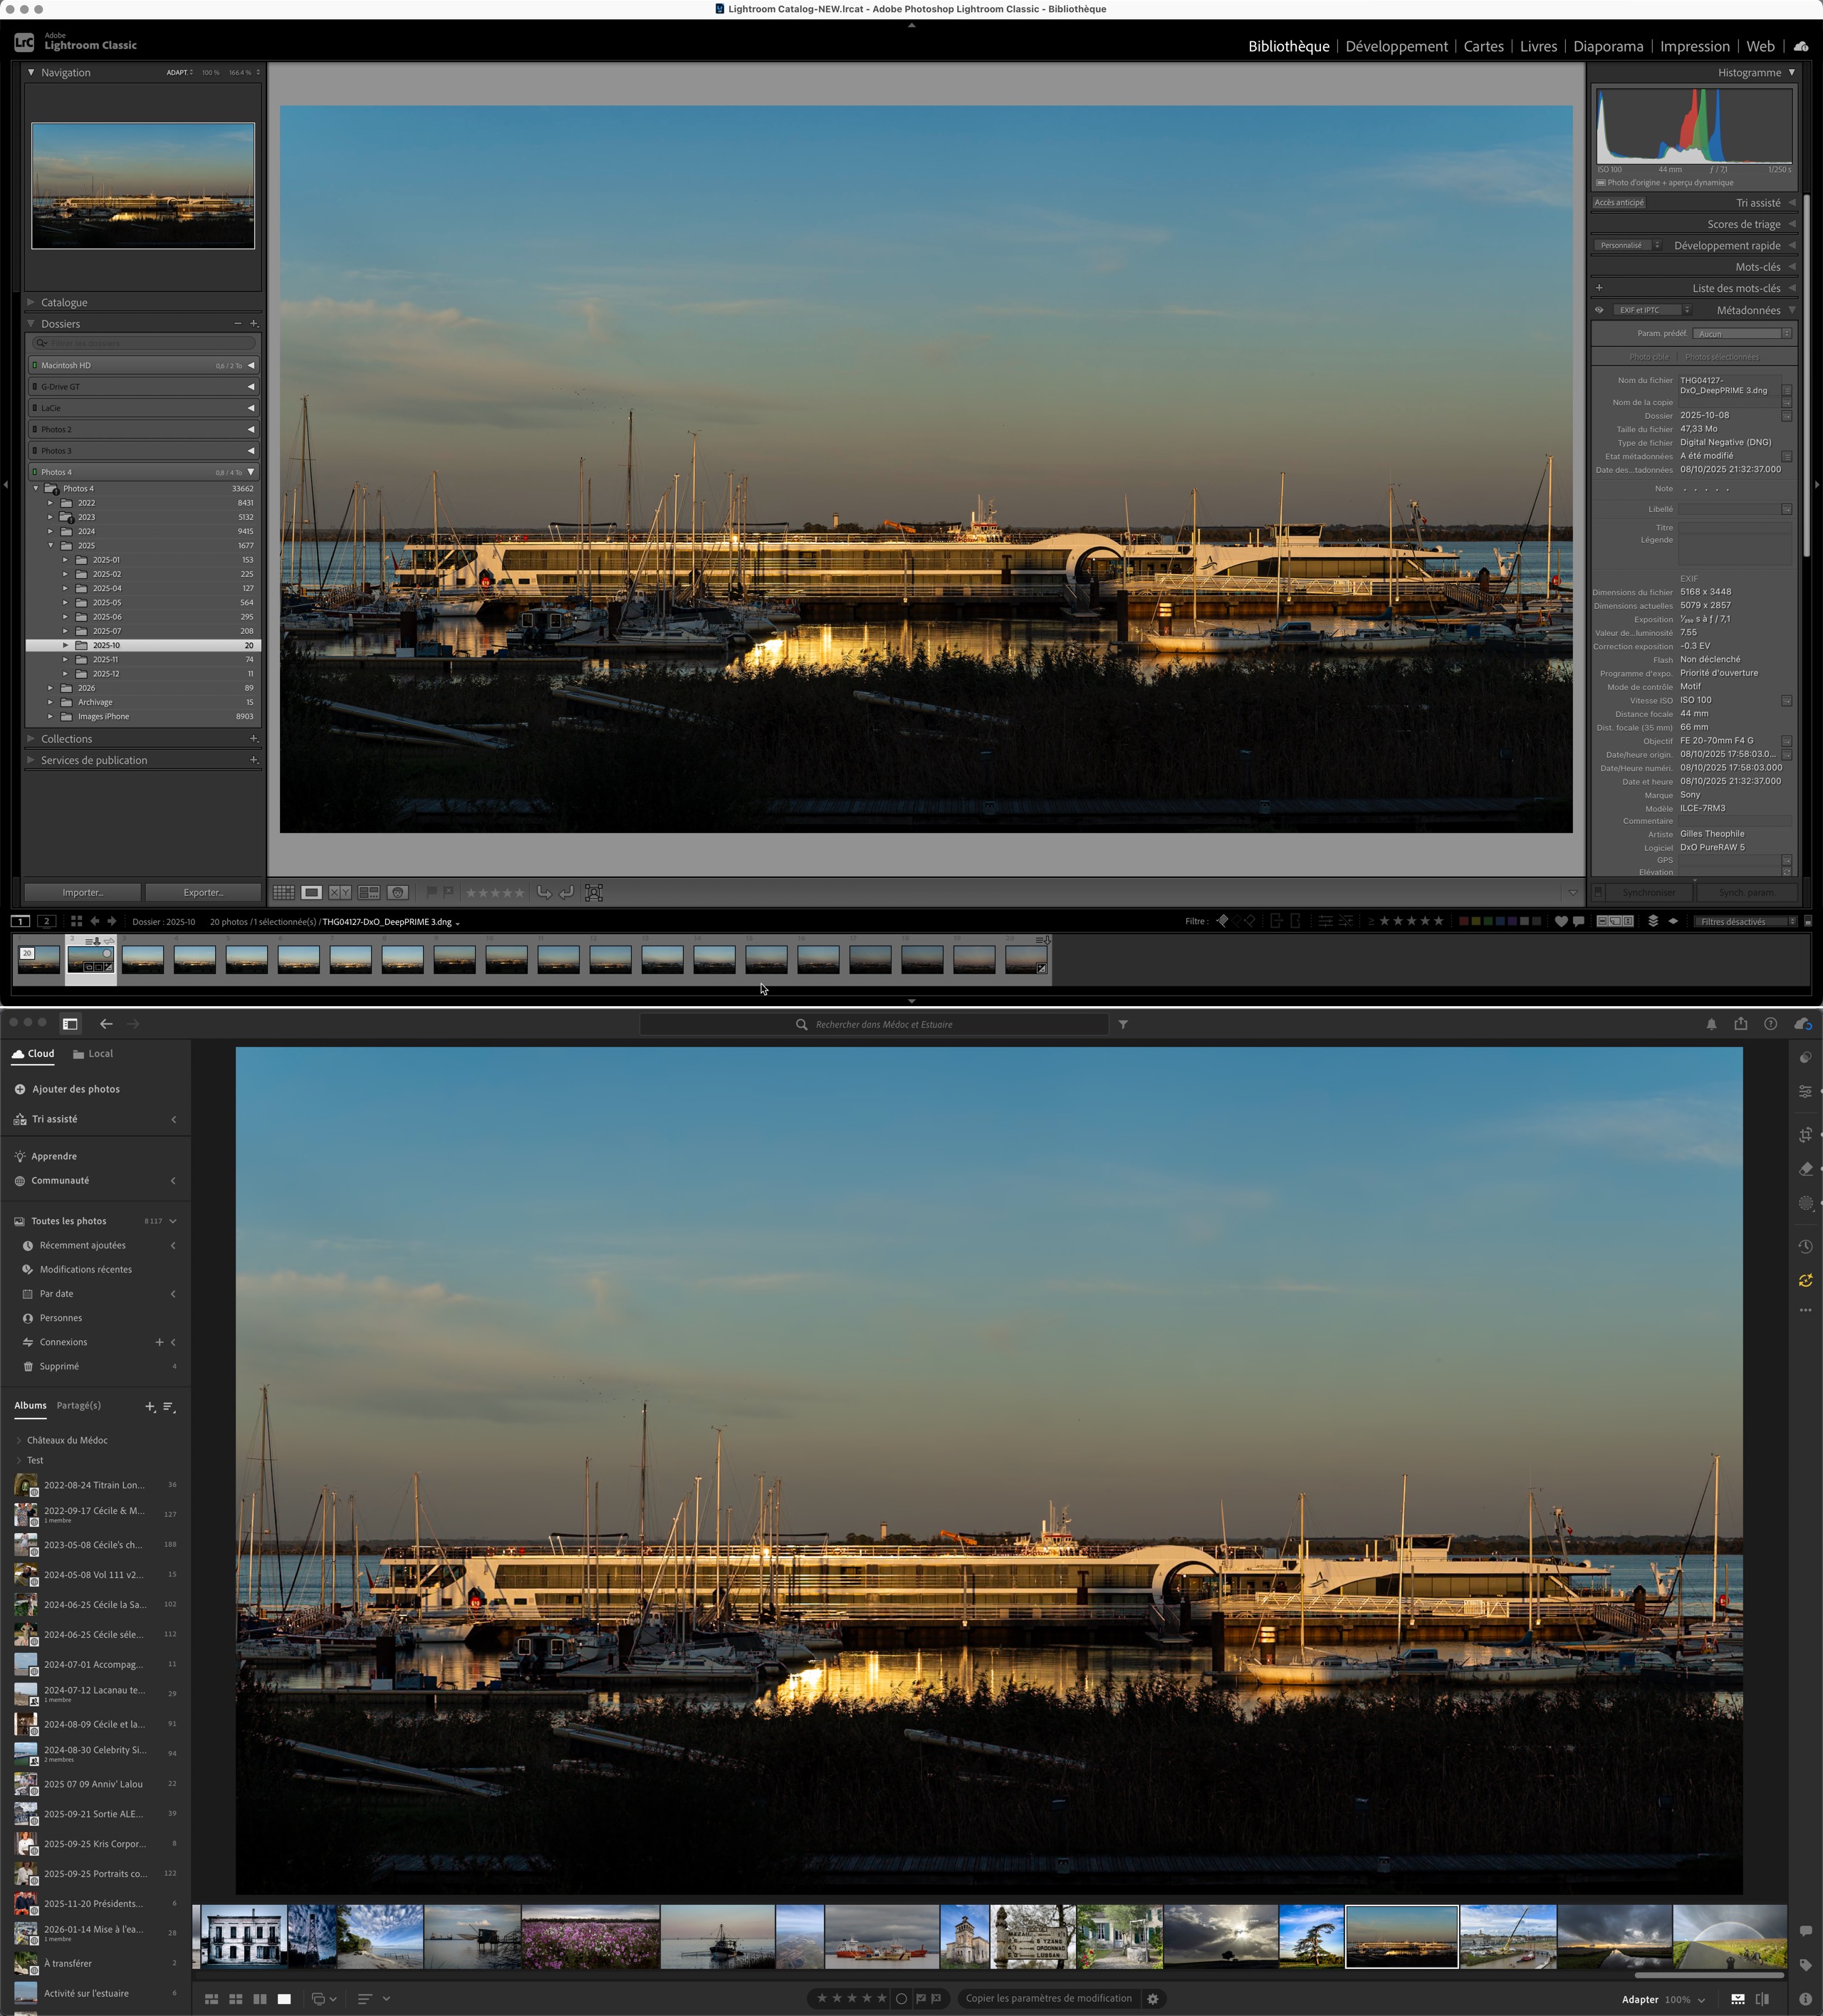Select the Local tab
The width and height of the screenshot is (1823, 2016).
pos(93,1053)
